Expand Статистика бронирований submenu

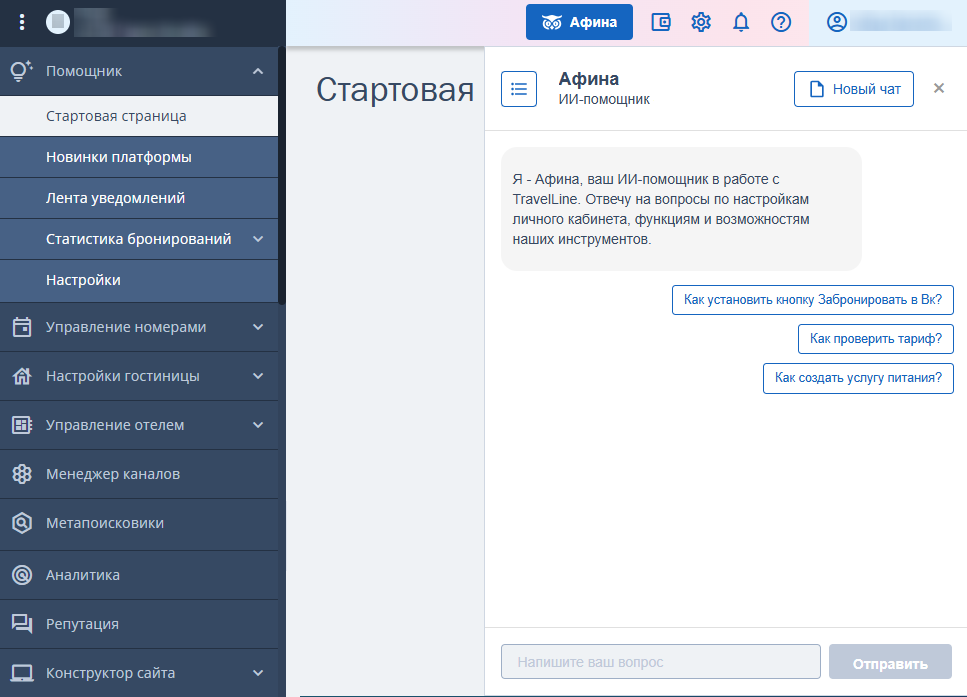pyautogui.click(x=258, y=239)
